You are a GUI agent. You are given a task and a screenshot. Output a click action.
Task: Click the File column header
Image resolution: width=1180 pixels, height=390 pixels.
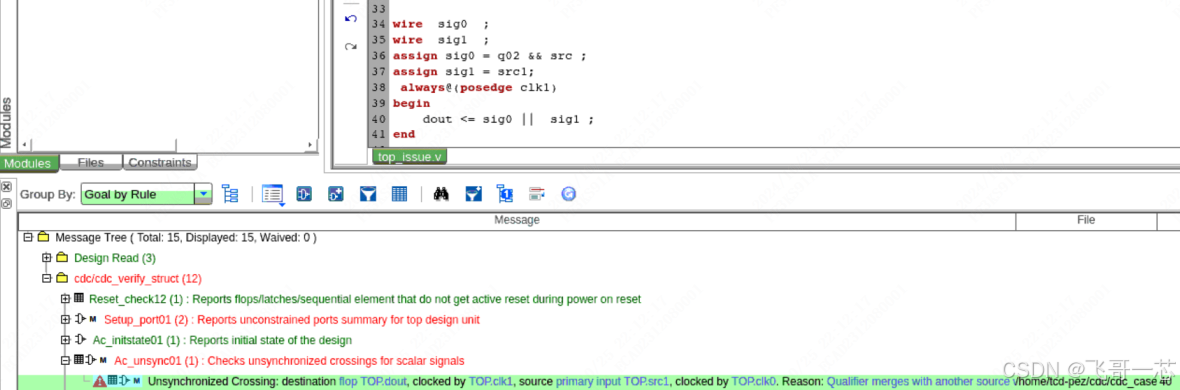click(1085, 221)
